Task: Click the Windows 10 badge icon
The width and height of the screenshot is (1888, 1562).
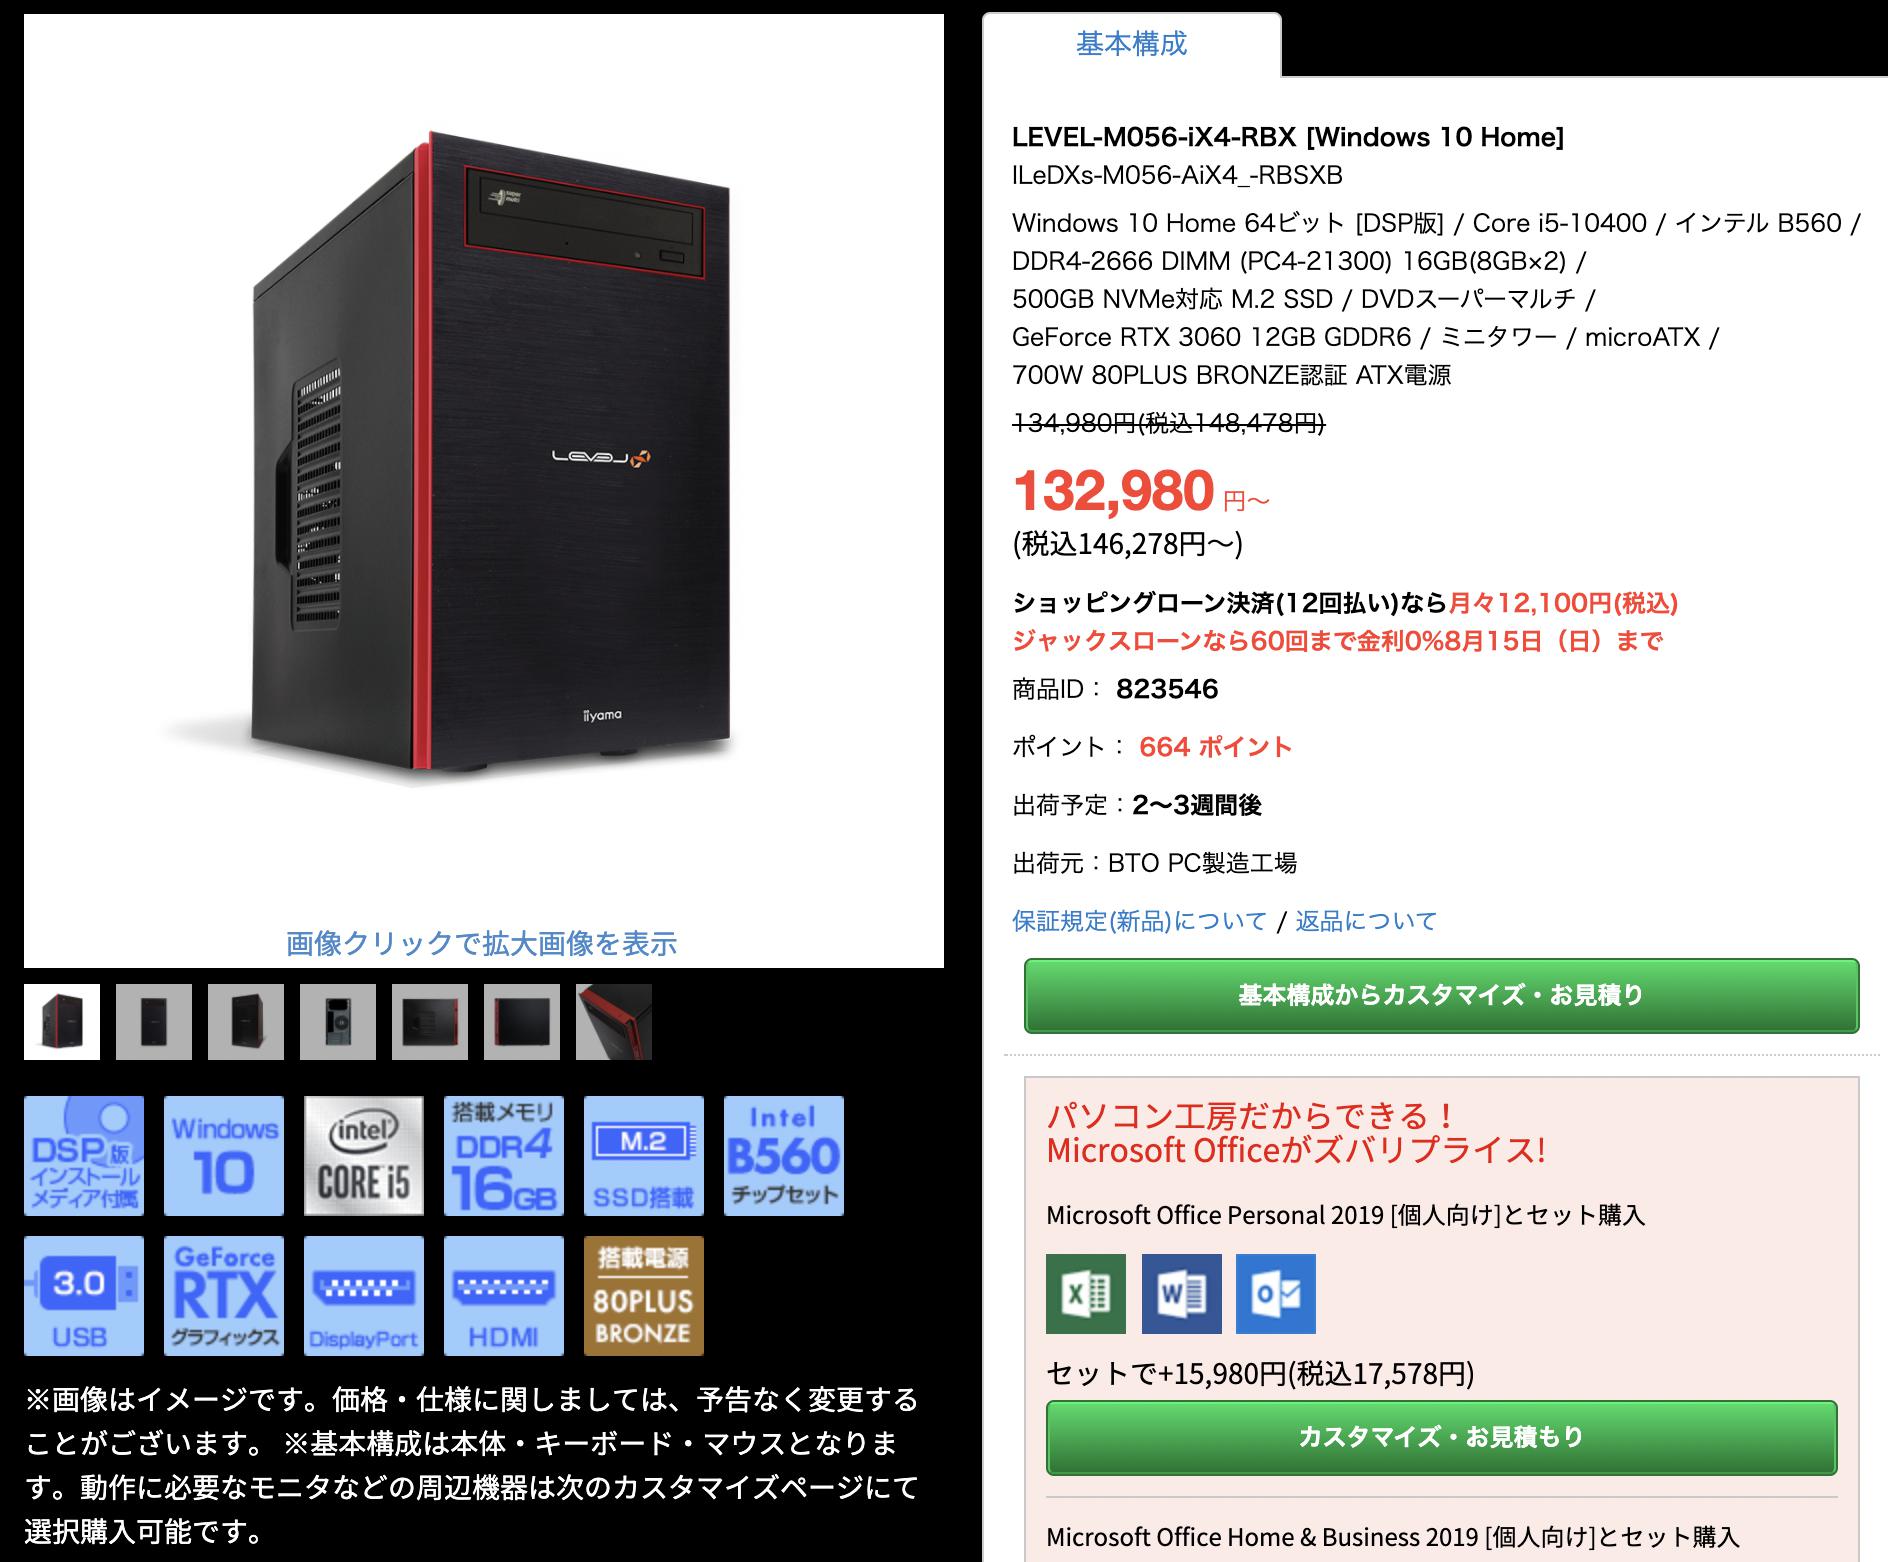Action: pyautogui.click(x=224, y=1155)
